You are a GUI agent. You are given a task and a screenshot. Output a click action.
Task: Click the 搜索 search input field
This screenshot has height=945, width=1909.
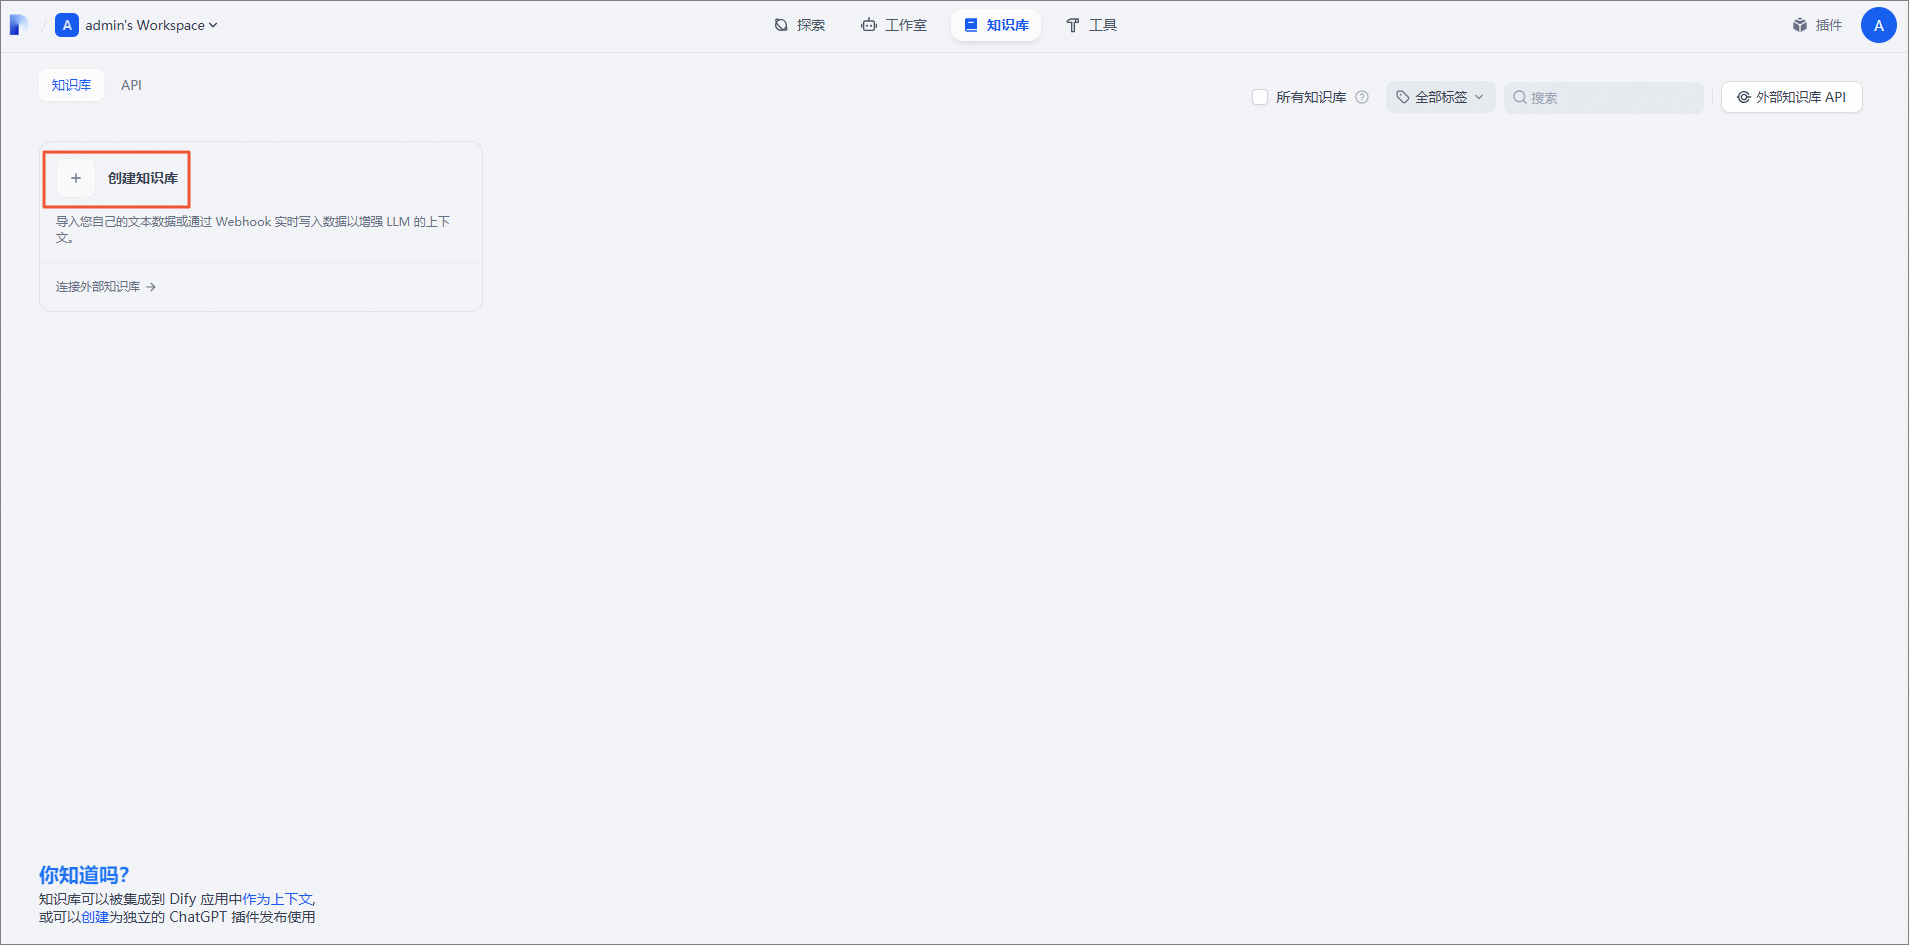[x=1604, y=97]
